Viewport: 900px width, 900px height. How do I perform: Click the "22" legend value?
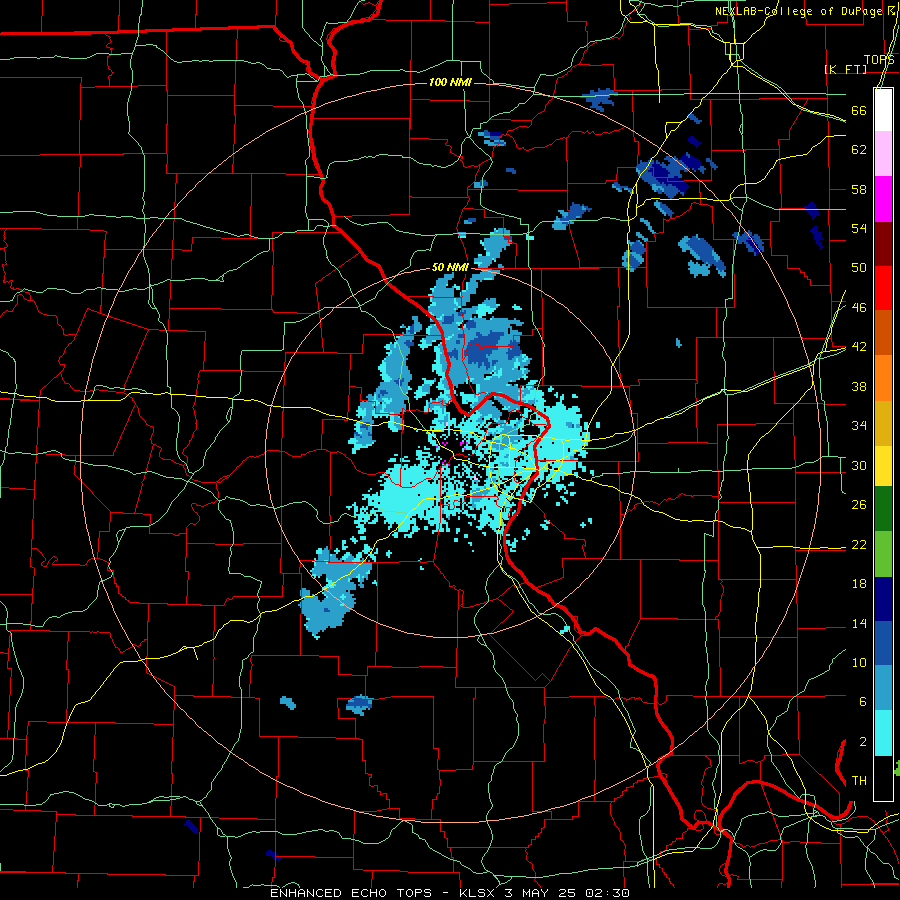coord(859,544)
